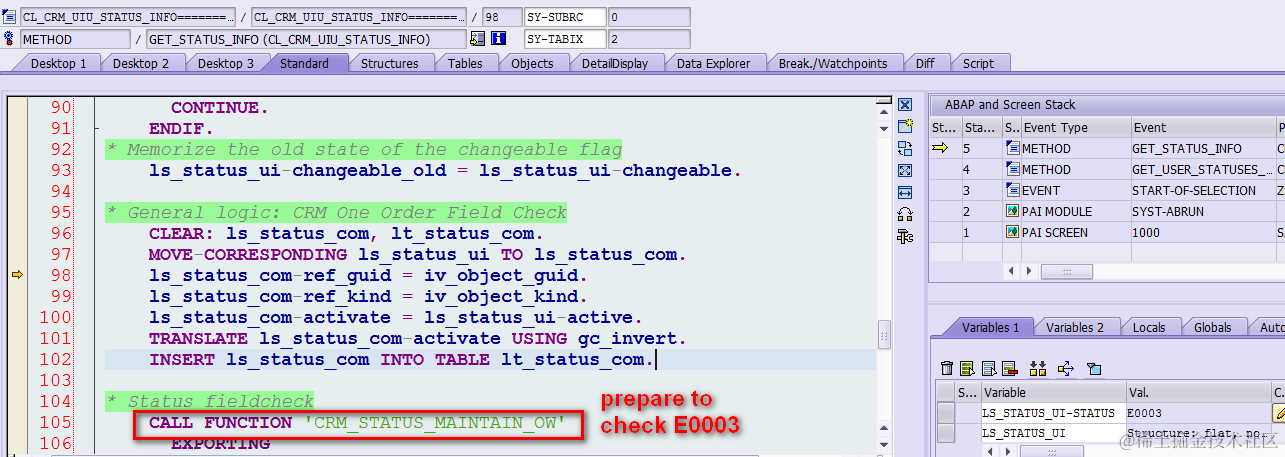This screenshot has height=457, width=1285.
Task: Click the PAI SCREEN row icon
Action: tap(1012, 233)
